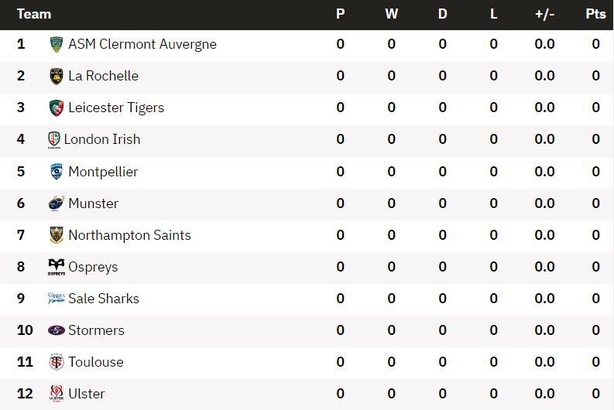The width and height of the screenshot is (614, 410).
Task: Sort table by the Pts column header
Action: point(596,14)
